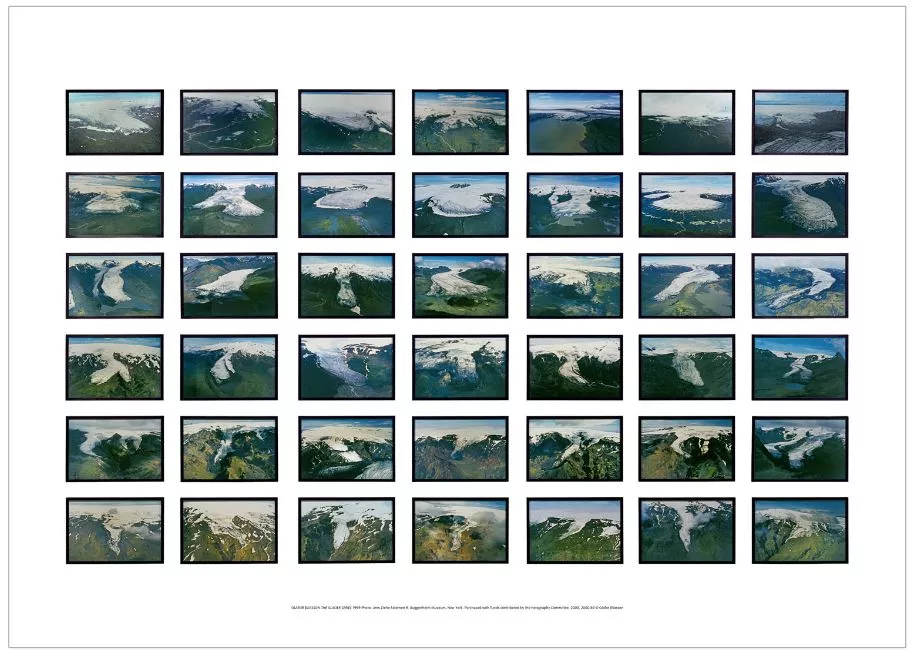Screen dimensions: 912x653
Task: Open the second photo in the top row
Action: click(228, 120)
